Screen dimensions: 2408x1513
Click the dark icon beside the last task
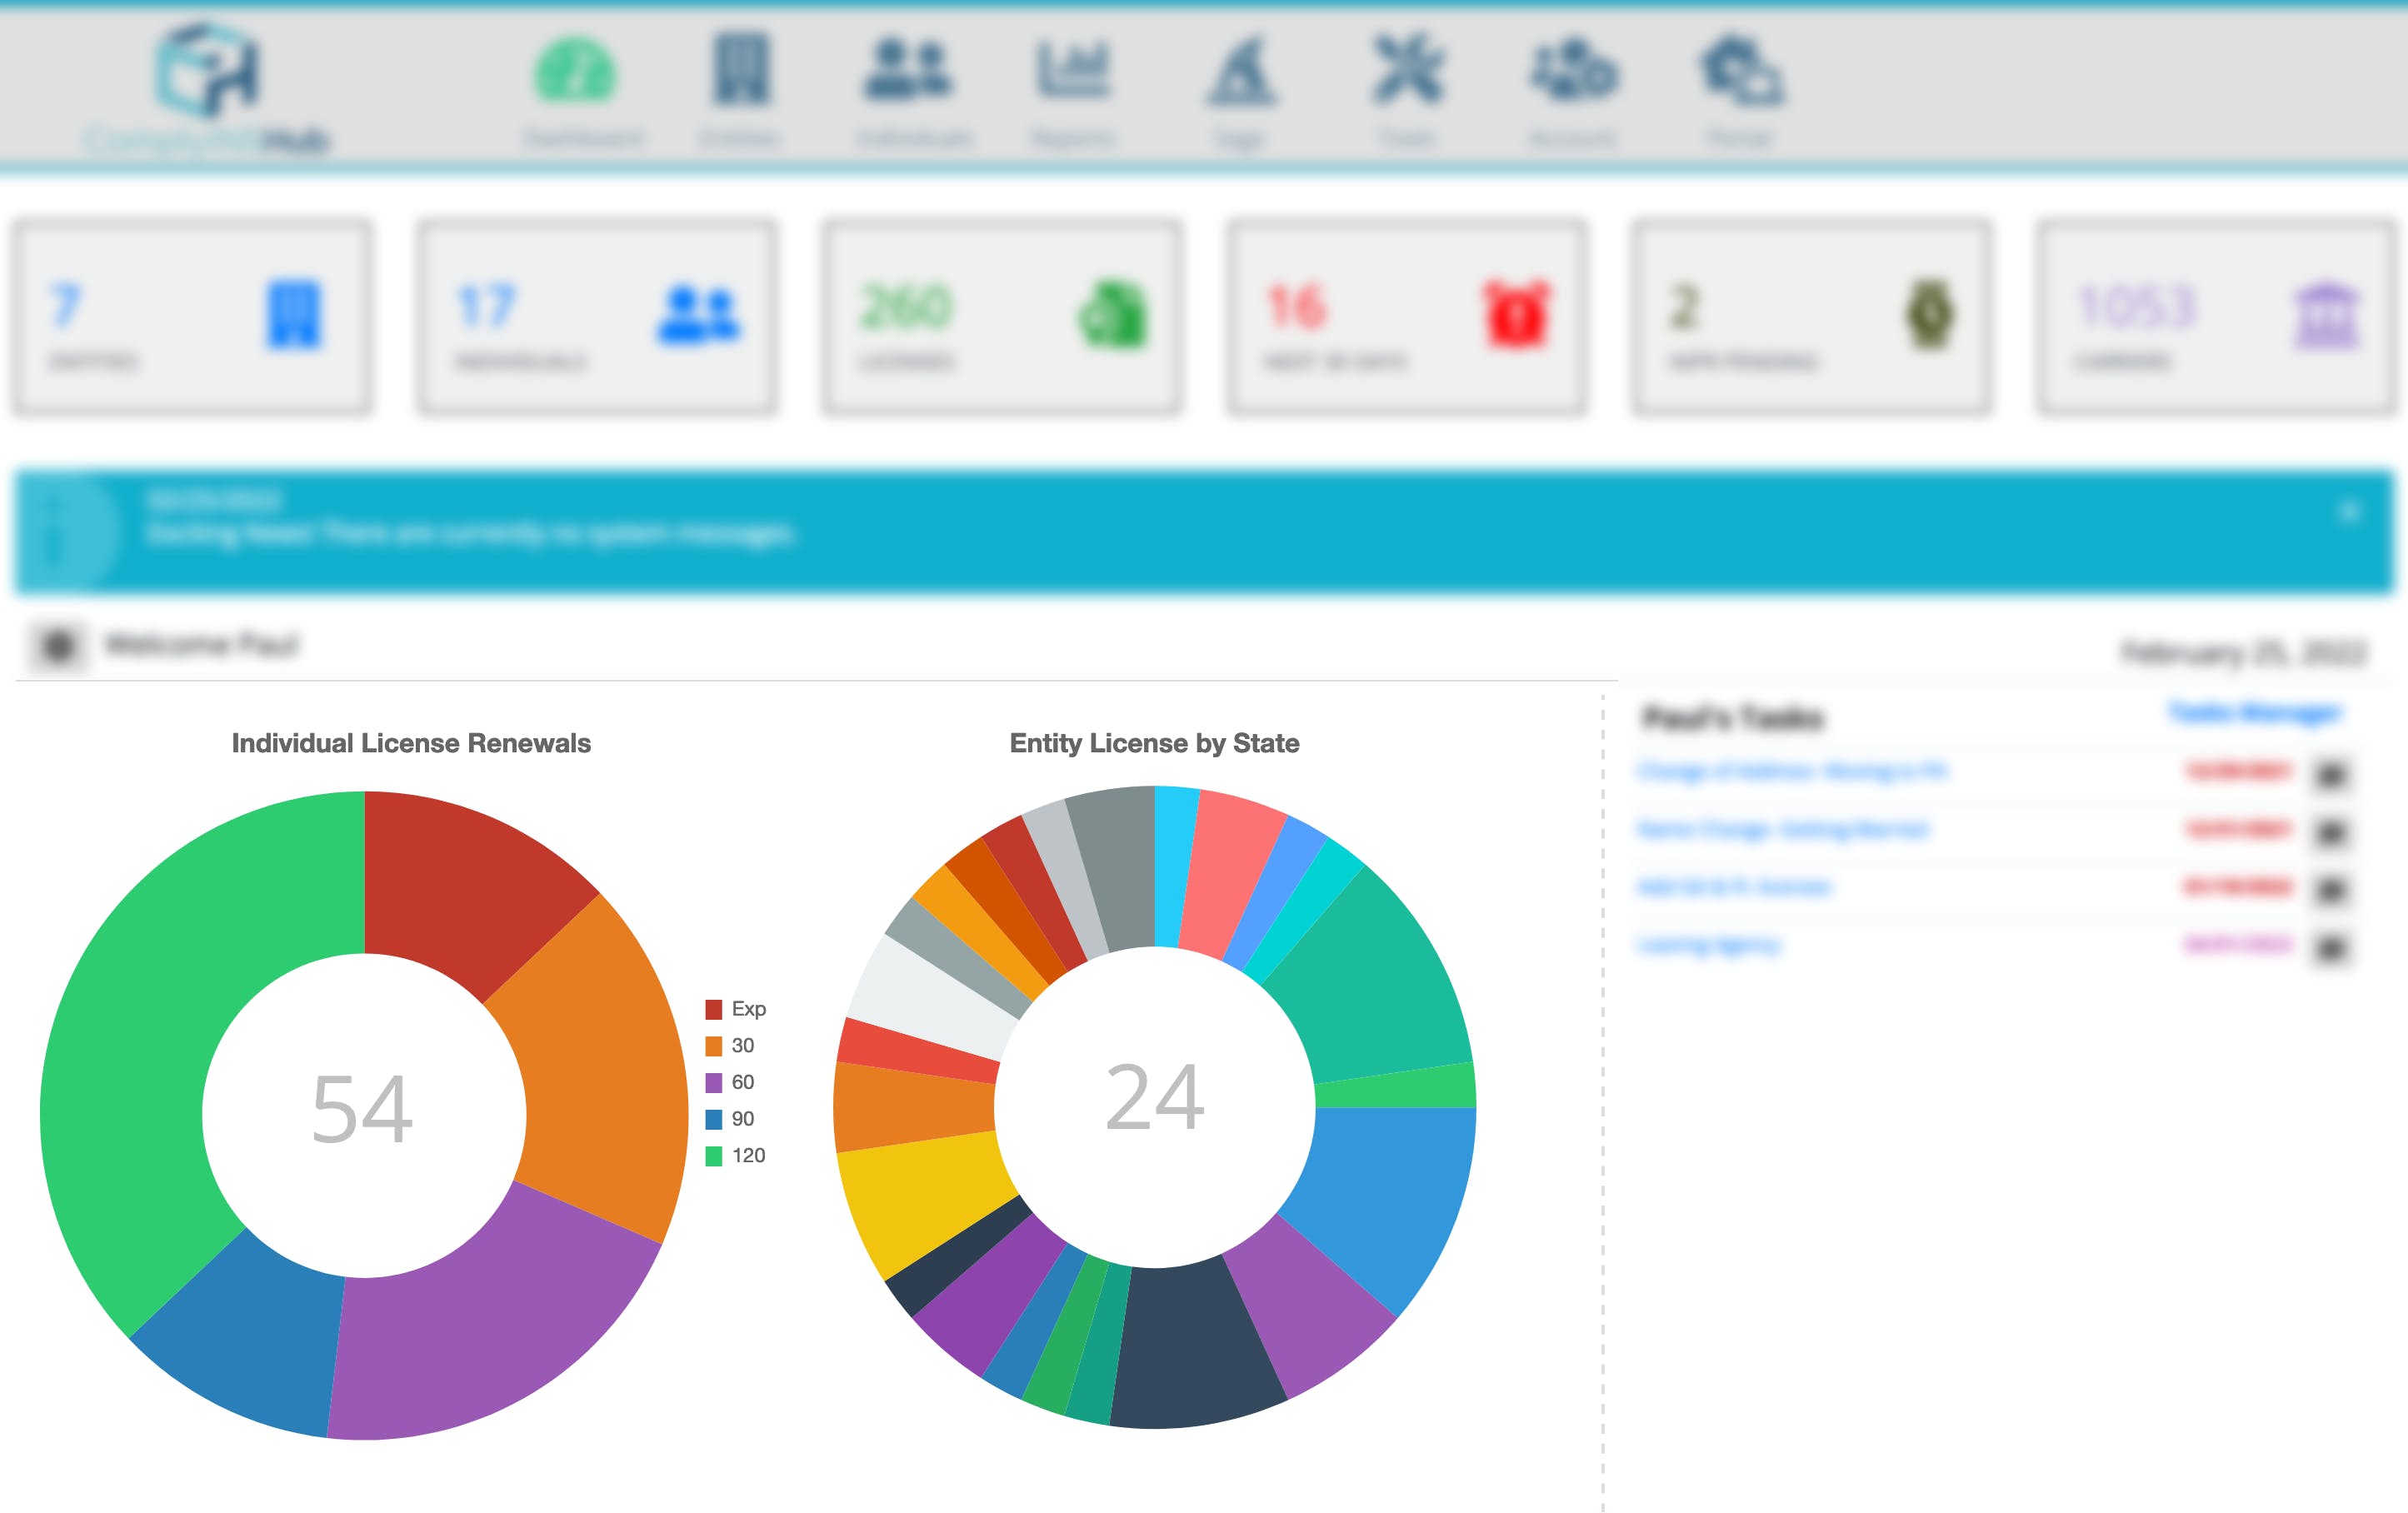[x=2331, y=947]
